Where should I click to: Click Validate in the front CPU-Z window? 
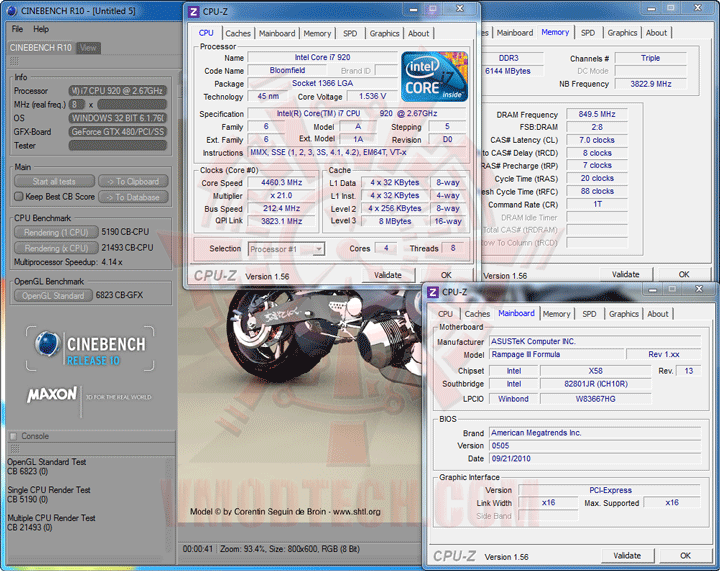pyautogui.click(x=388, y=275)
